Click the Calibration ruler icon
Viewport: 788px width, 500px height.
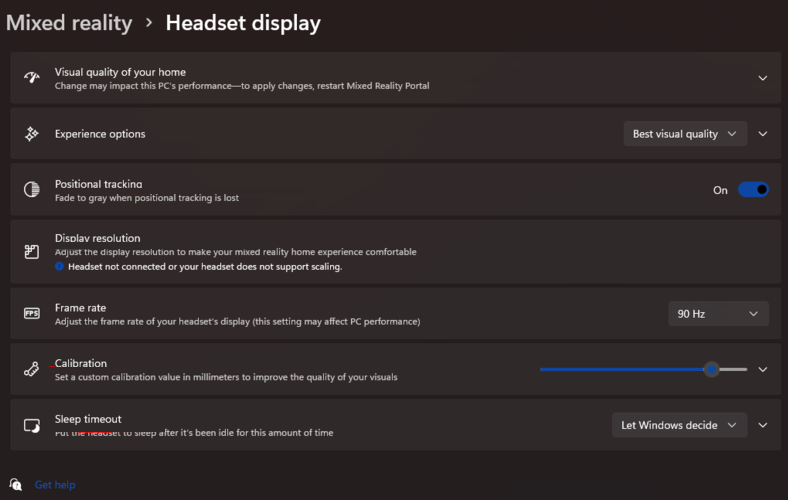[x=31, y=369]
